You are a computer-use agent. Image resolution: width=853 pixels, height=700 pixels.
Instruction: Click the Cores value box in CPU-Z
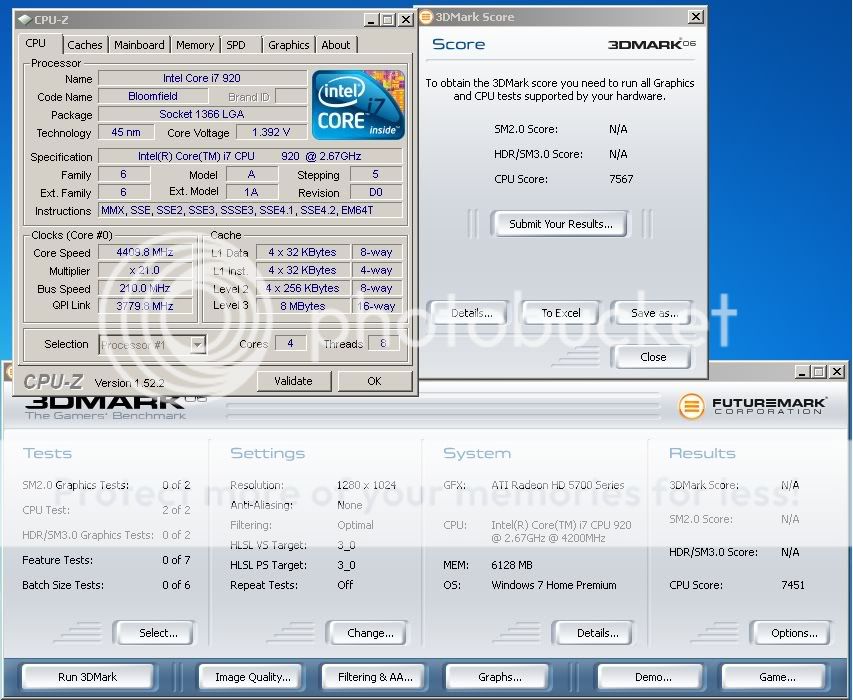pyautogui.click(x=290, y=343)
